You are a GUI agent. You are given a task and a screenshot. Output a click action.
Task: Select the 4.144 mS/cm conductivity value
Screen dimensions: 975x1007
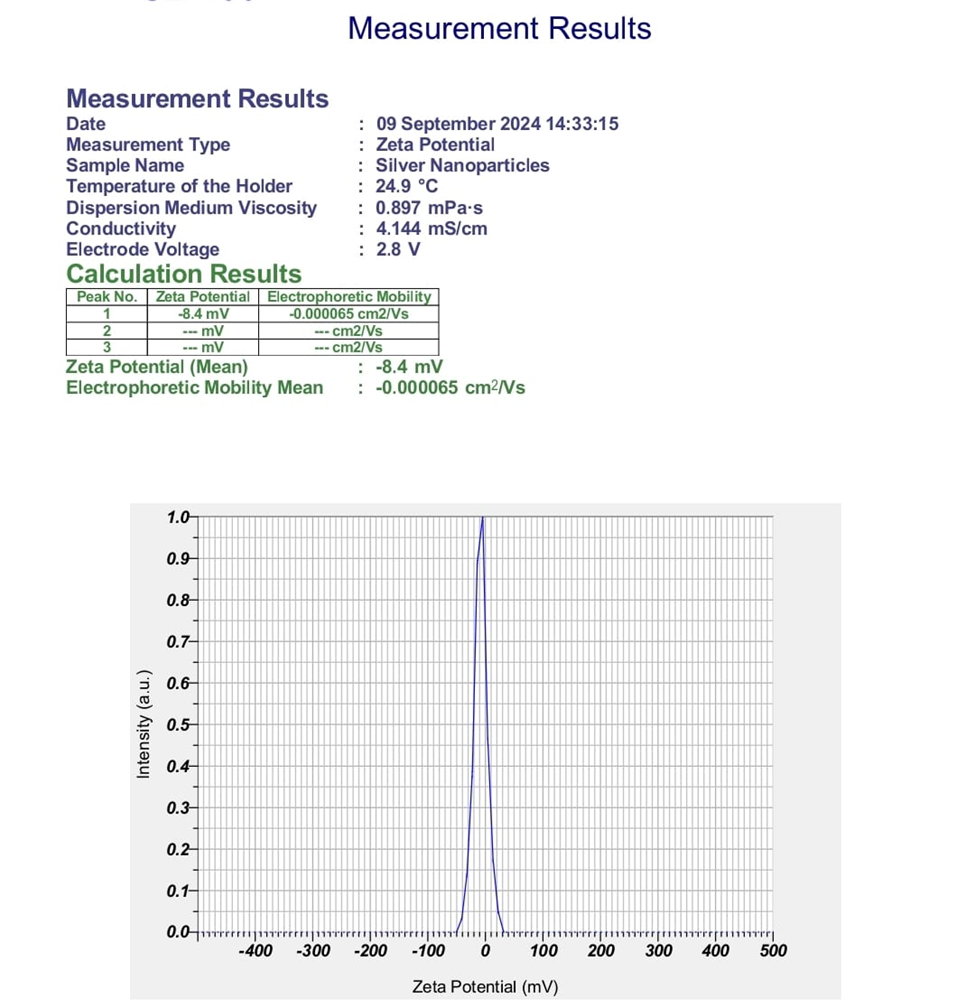431,229
